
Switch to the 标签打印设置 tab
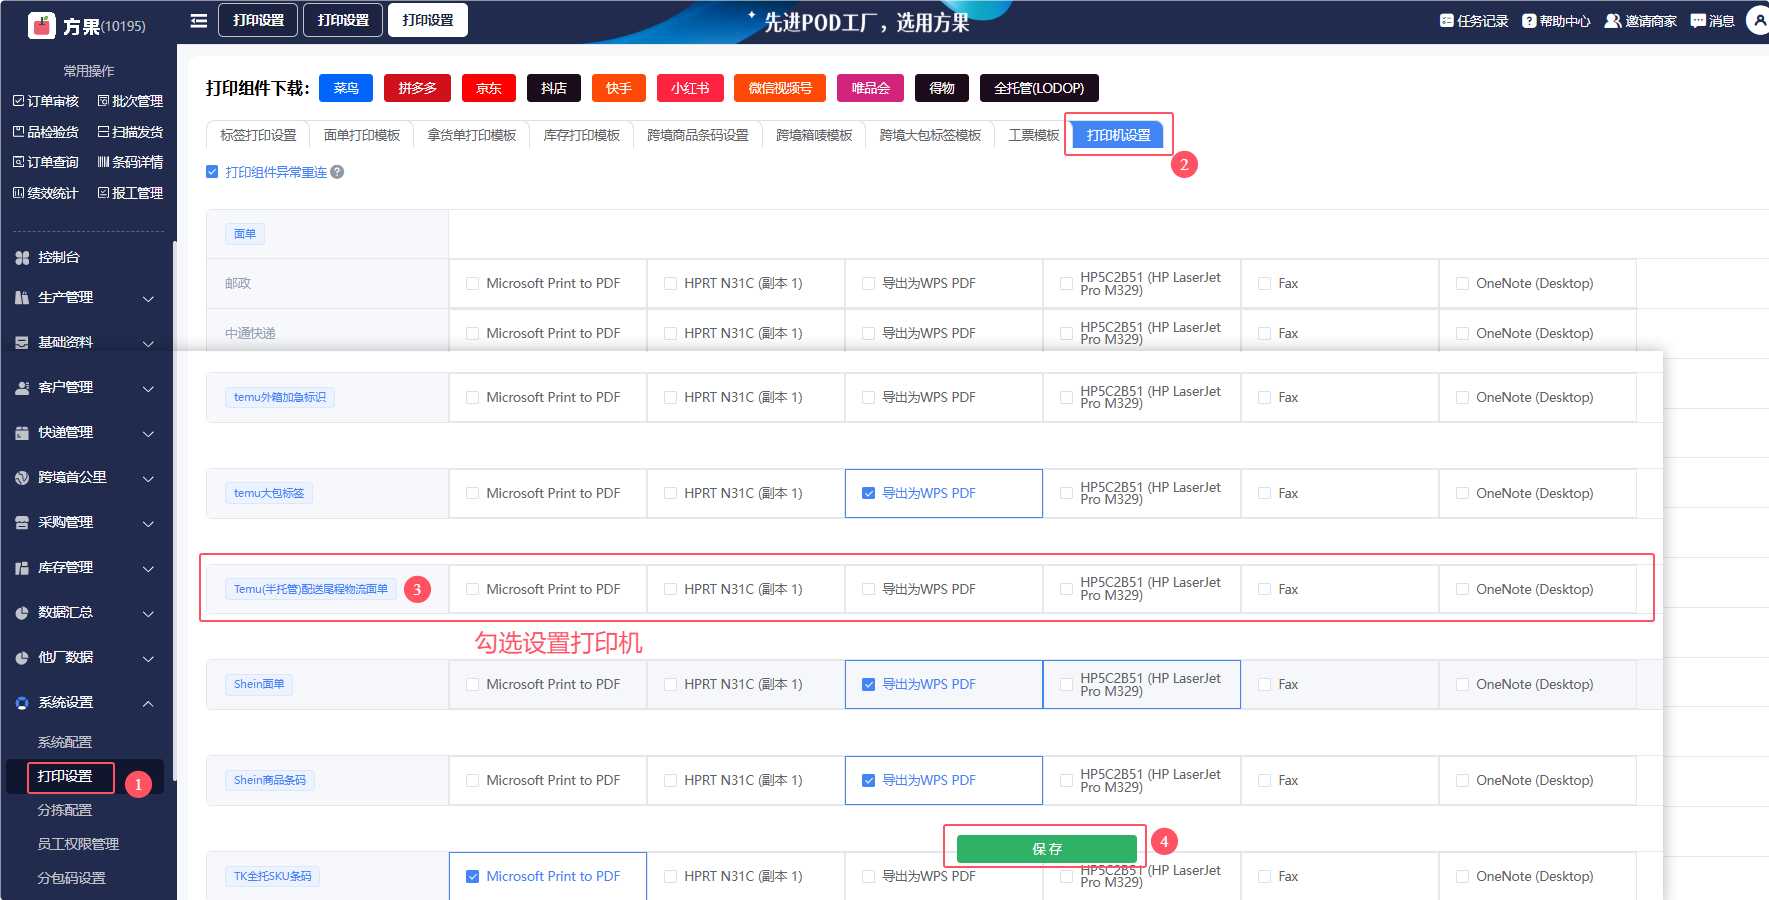(x=258, y=135)
